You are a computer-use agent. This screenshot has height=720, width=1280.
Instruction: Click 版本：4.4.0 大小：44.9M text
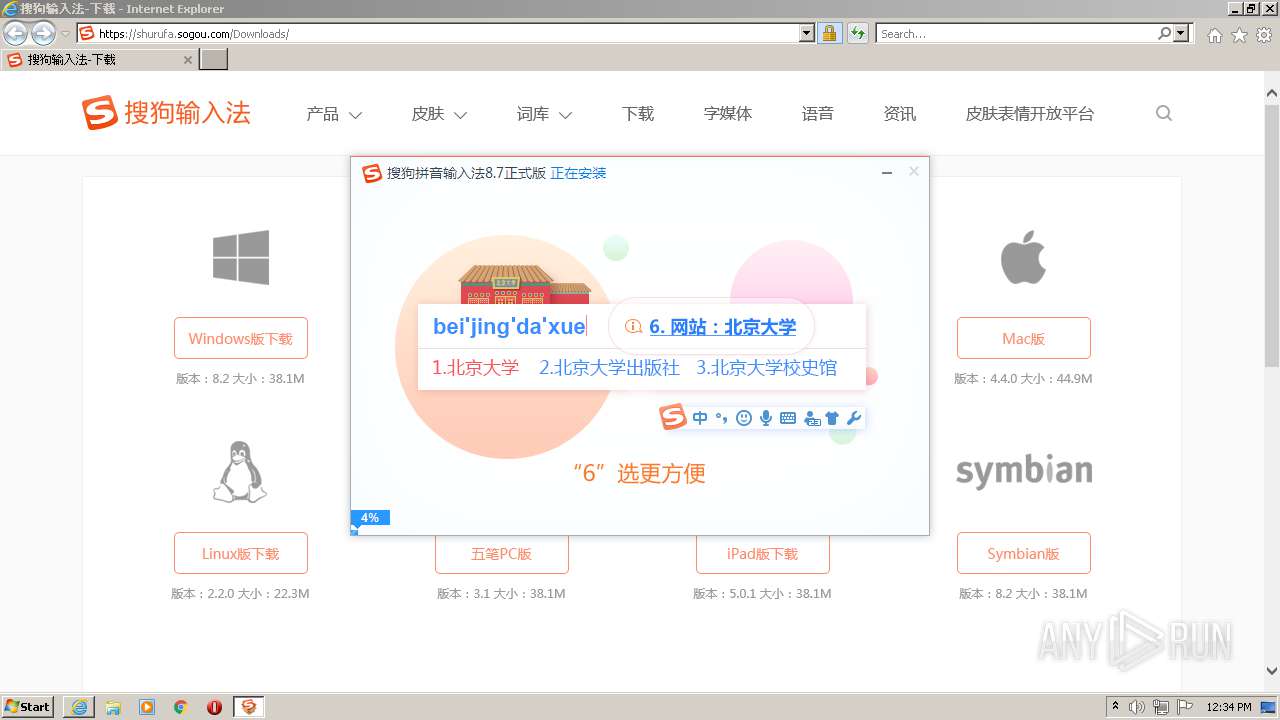[1023, 379]
